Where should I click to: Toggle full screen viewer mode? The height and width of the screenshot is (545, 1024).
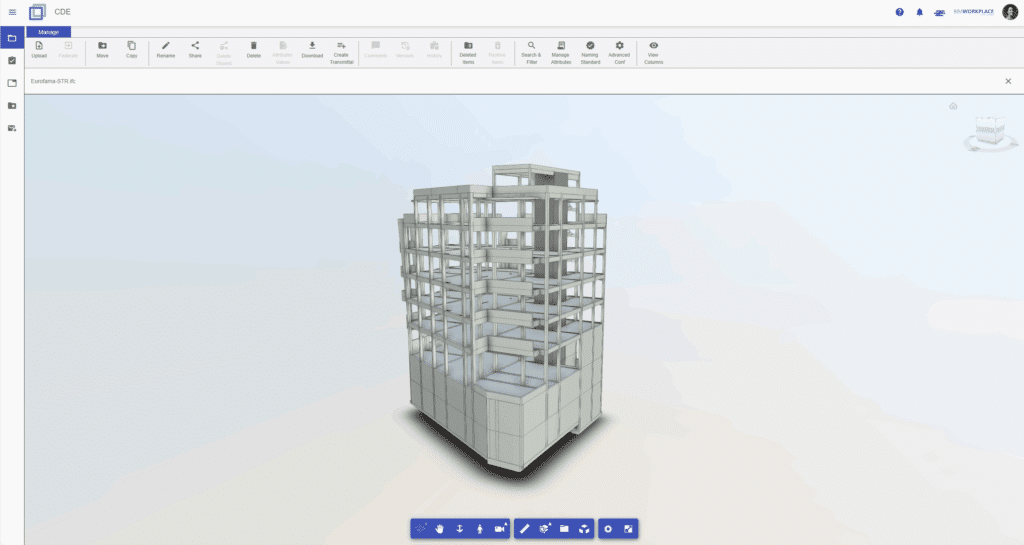pos(628,528)
